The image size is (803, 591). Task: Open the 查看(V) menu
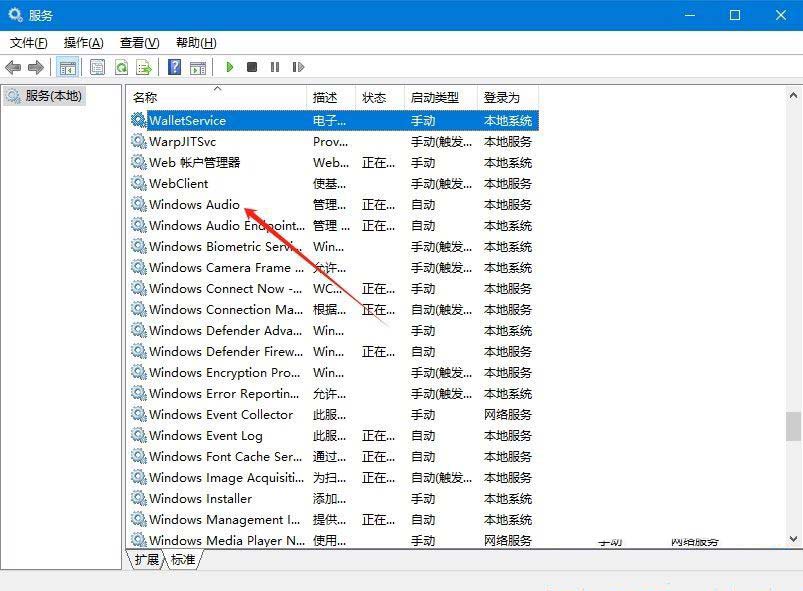139,42
